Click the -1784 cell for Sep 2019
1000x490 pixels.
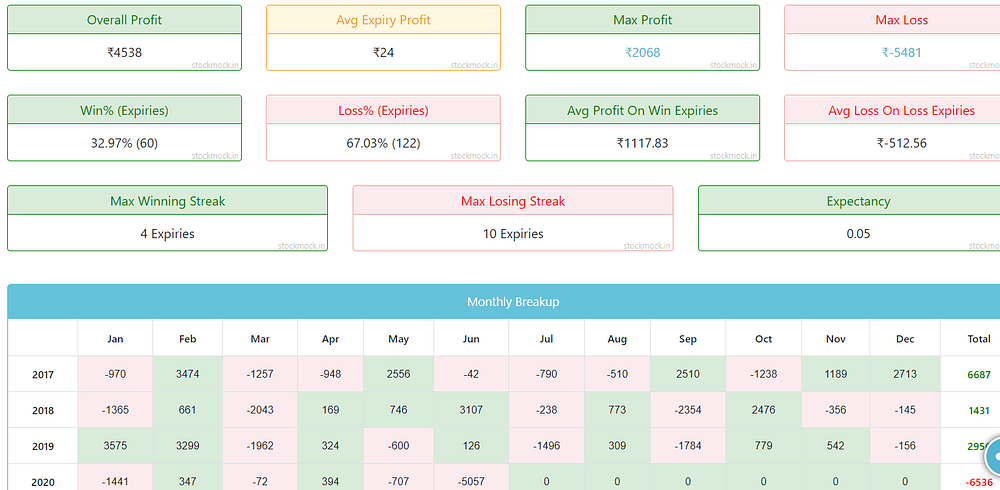point(688,445)
